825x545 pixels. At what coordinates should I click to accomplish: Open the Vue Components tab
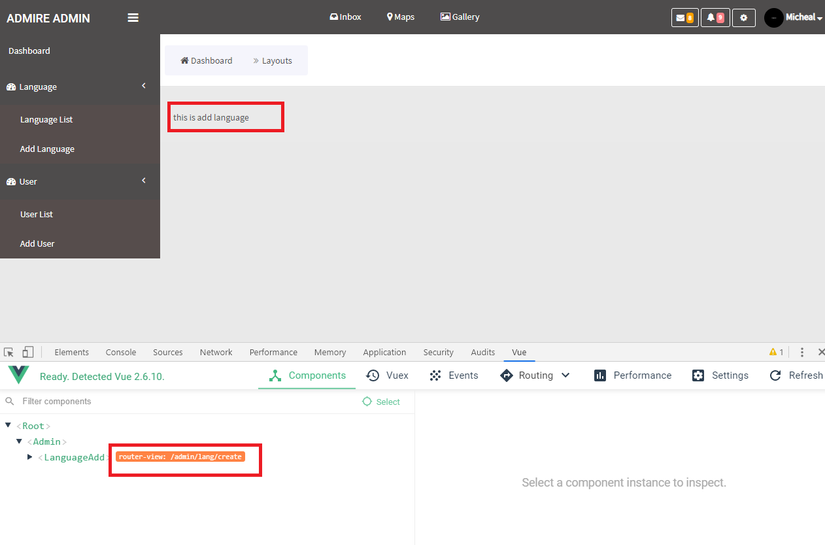tap(307, 376)
